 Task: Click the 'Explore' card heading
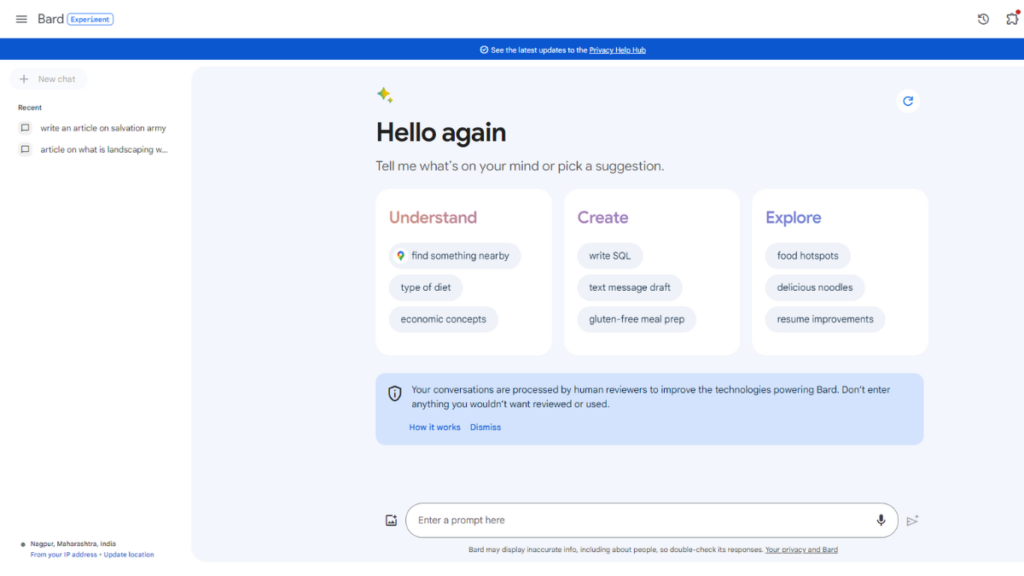793,217
